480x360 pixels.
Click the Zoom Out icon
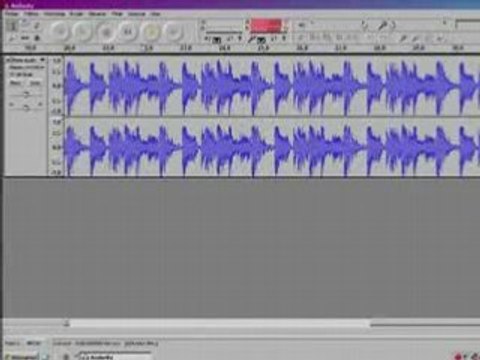tap(416, 38)
